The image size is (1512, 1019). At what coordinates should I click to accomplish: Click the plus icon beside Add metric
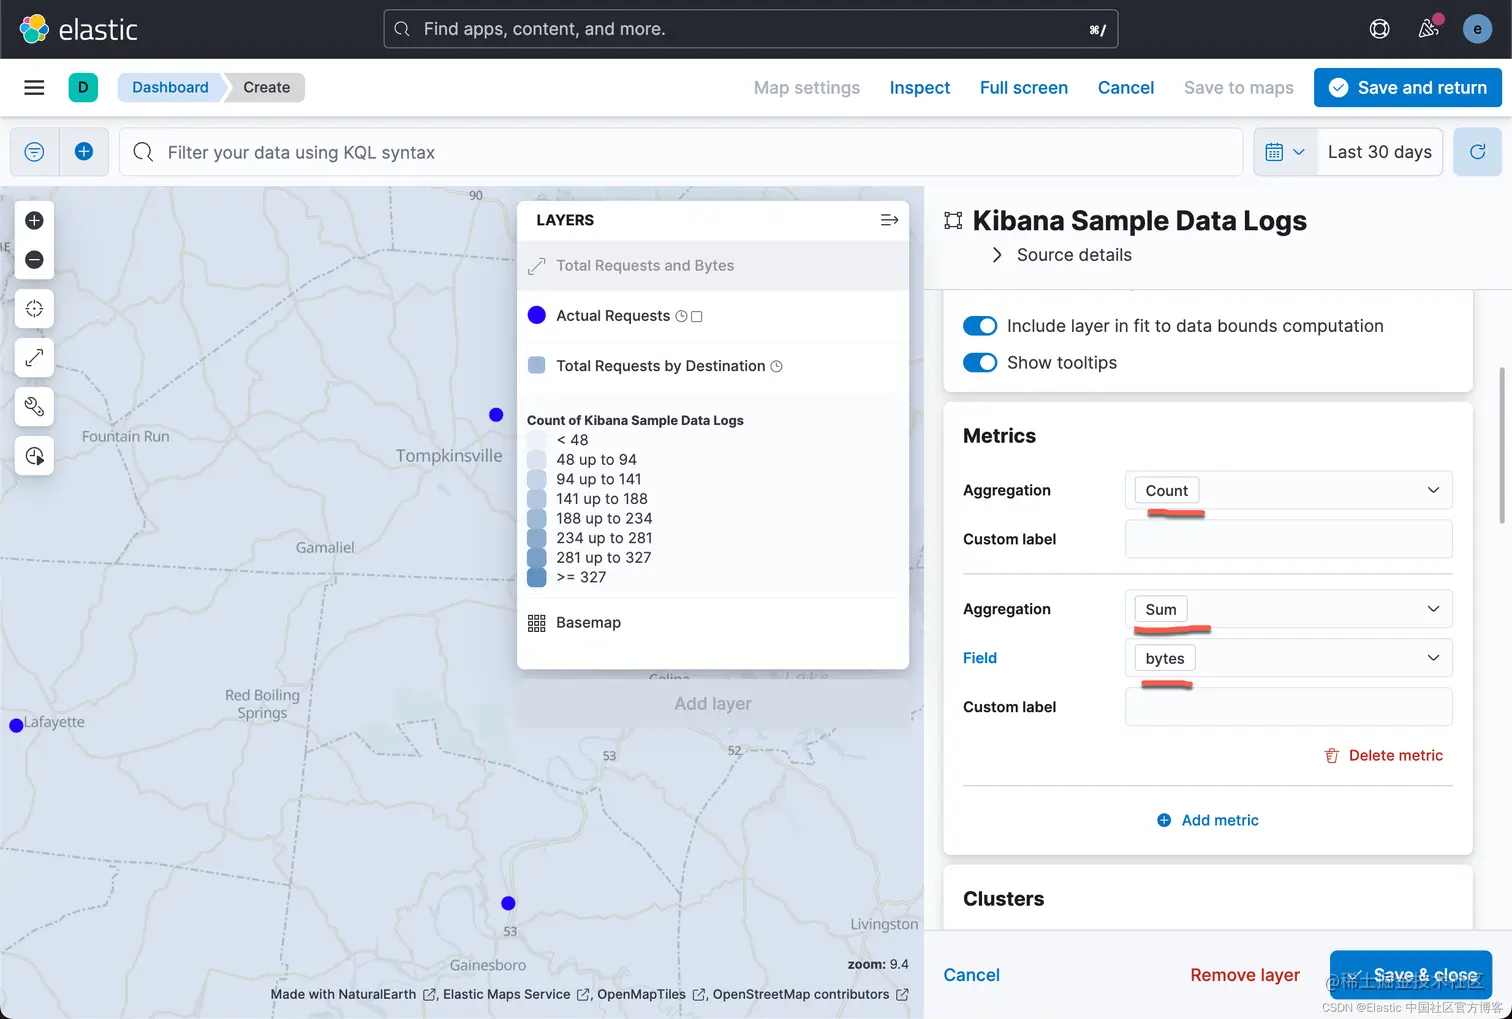click(x=1164, y=820)
